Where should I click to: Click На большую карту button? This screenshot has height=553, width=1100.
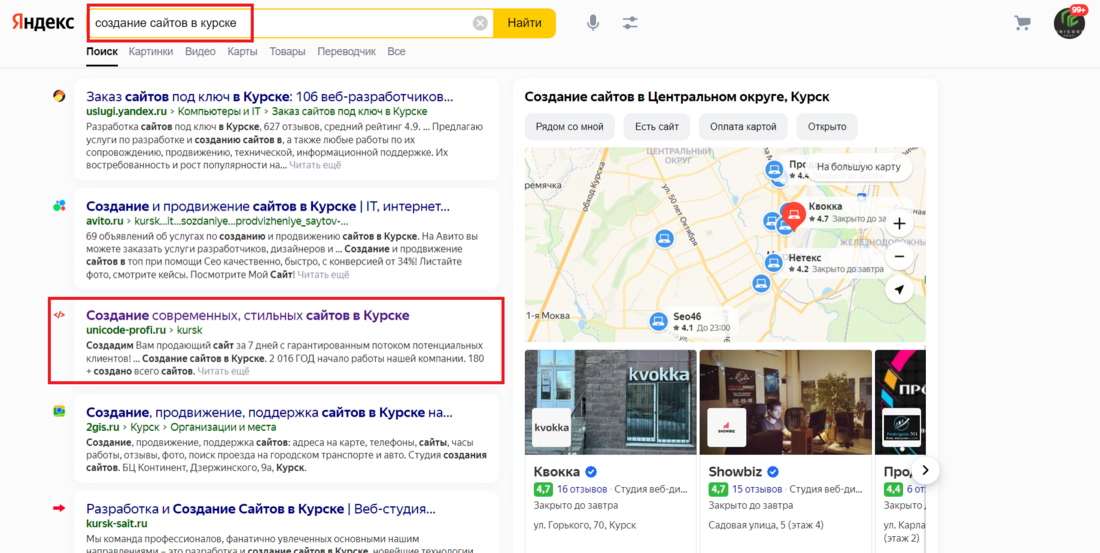point(859,167)
